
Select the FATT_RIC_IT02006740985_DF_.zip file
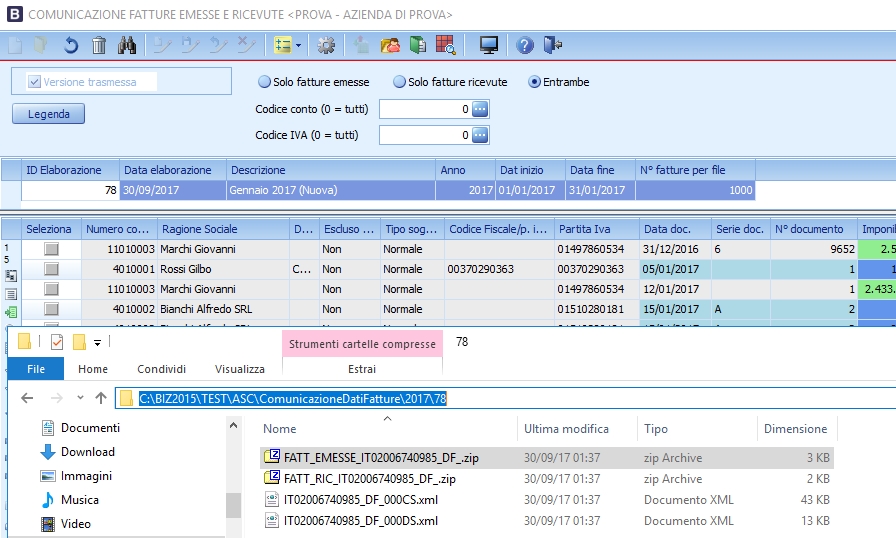click(369, 479)
